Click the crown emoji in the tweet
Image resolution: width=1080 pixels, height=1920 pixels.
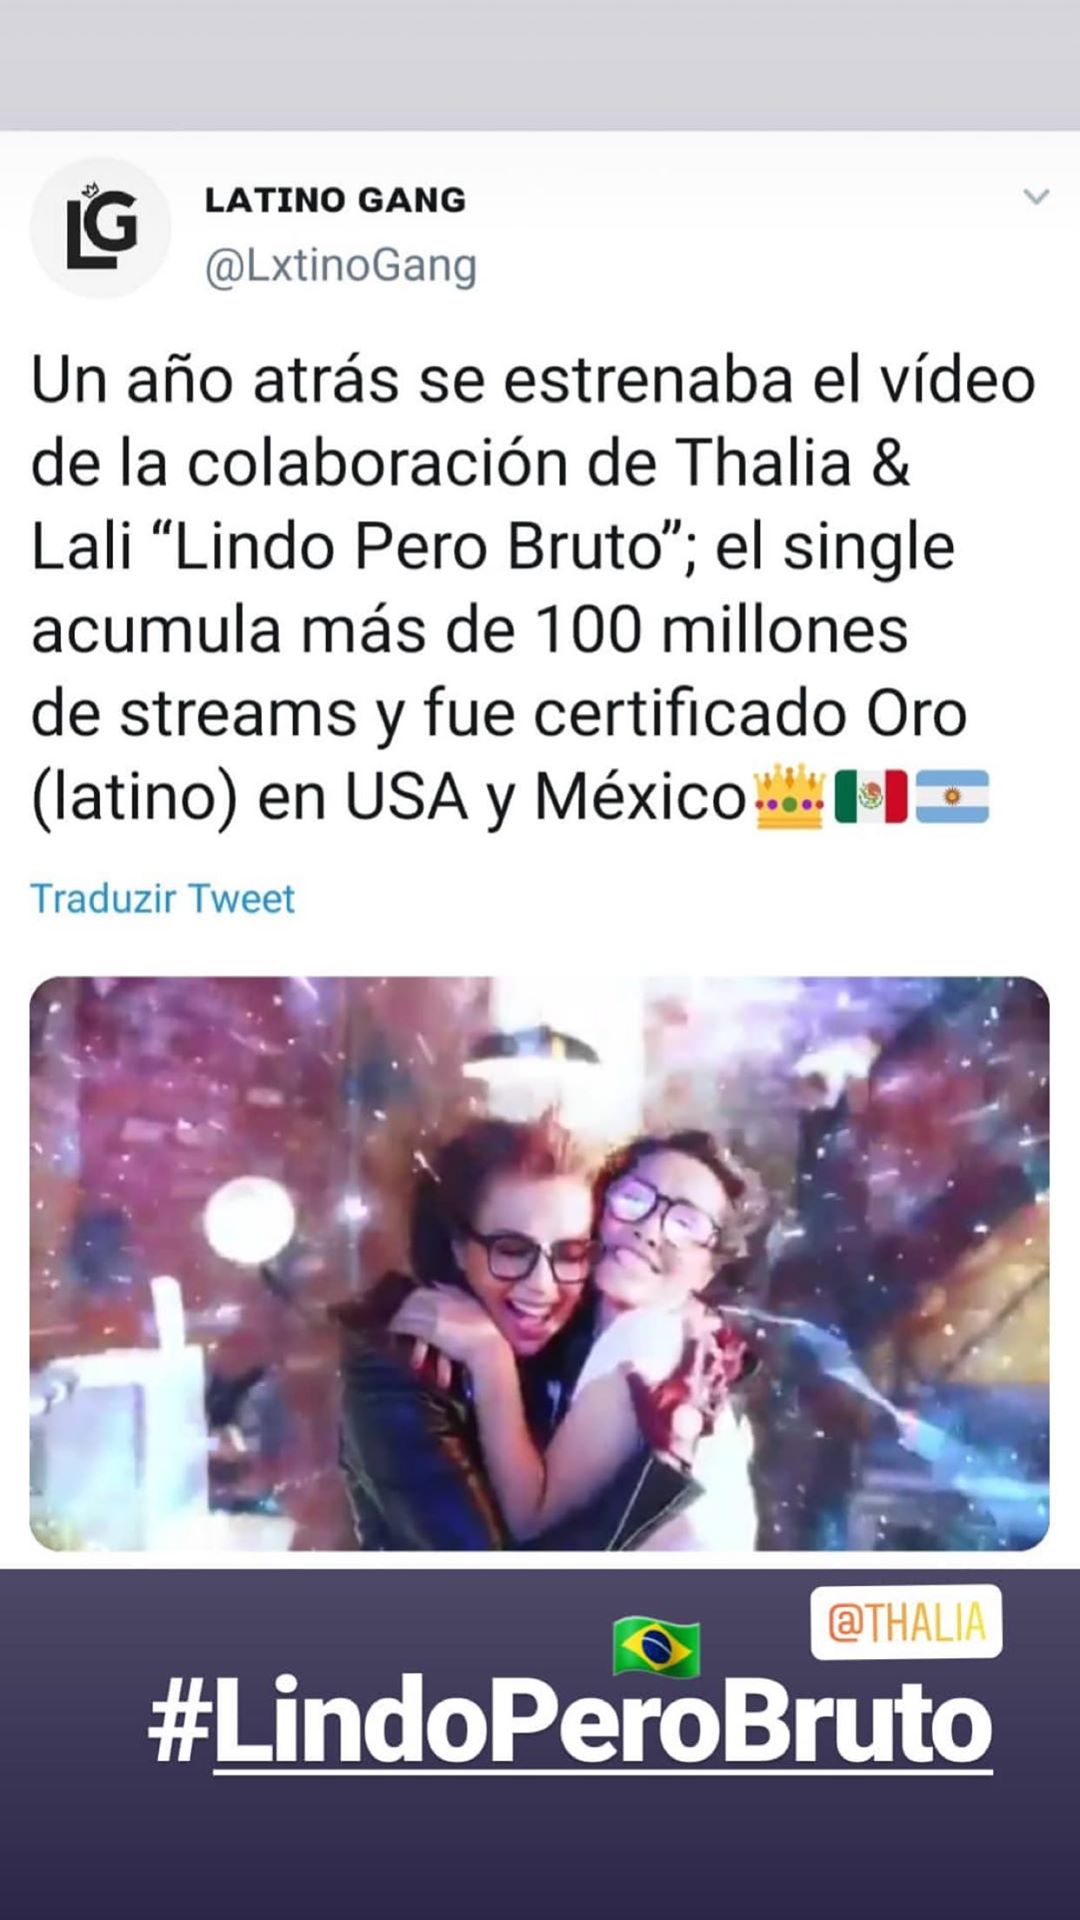[790, 797]
